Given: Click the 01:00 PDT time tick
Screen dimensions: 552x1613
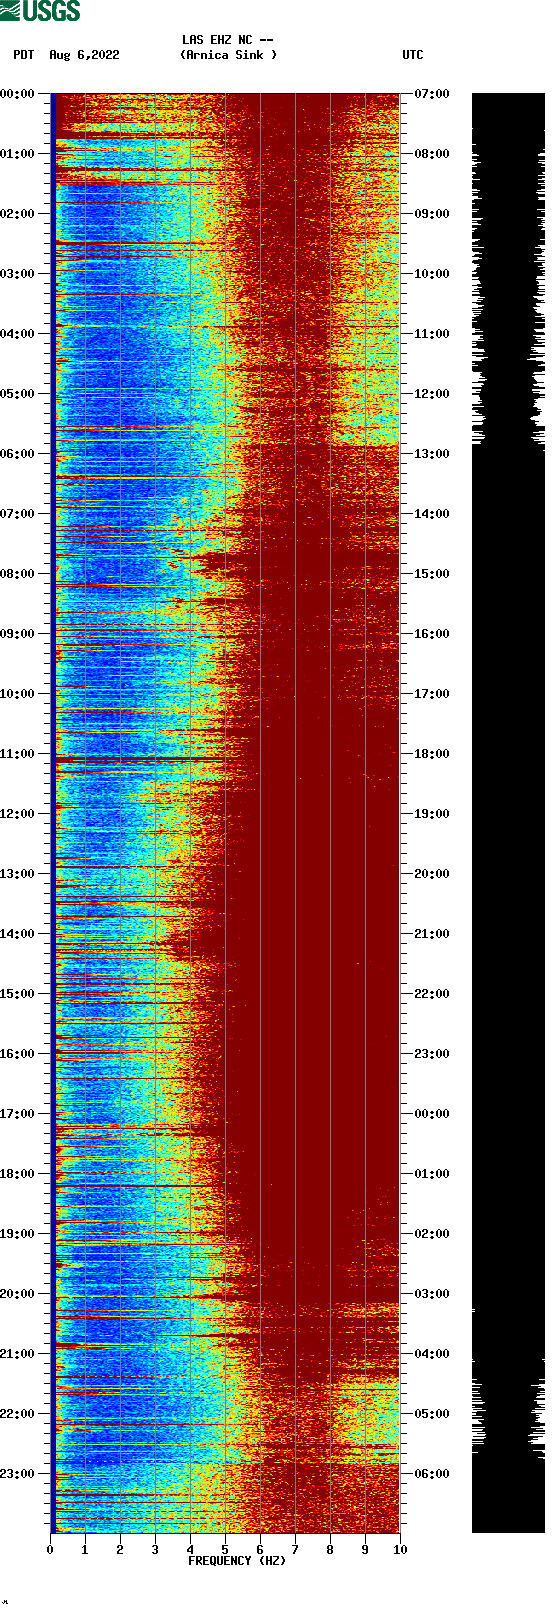Looking at the screenshot, I should pos(18,154).
